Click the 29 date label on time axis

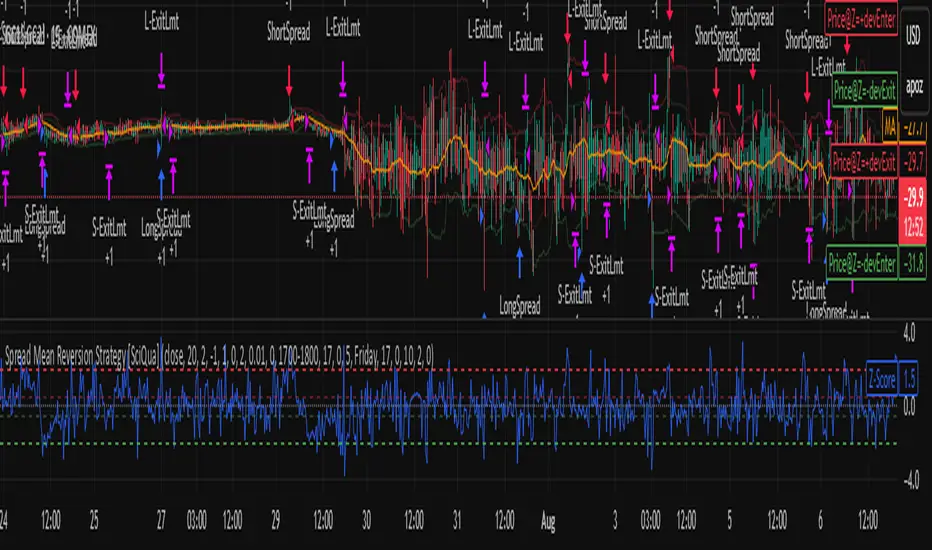point(274,522)
